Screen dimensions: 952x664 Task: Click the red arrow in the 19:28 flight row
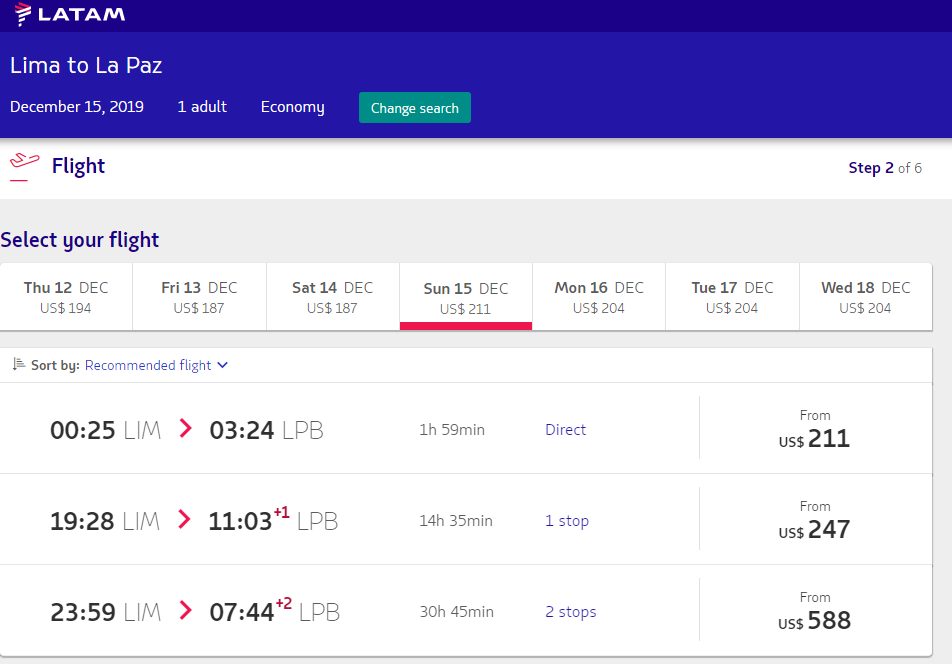coord(185,519)
